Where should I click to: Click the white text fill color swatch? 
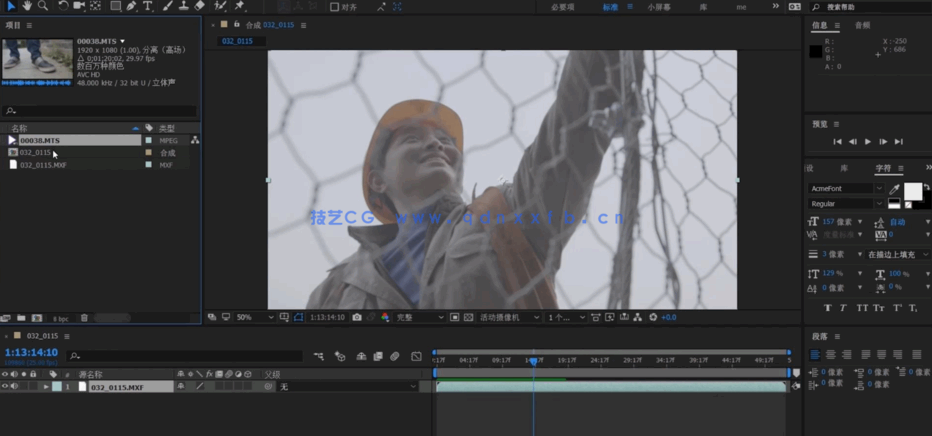(912, 191)
